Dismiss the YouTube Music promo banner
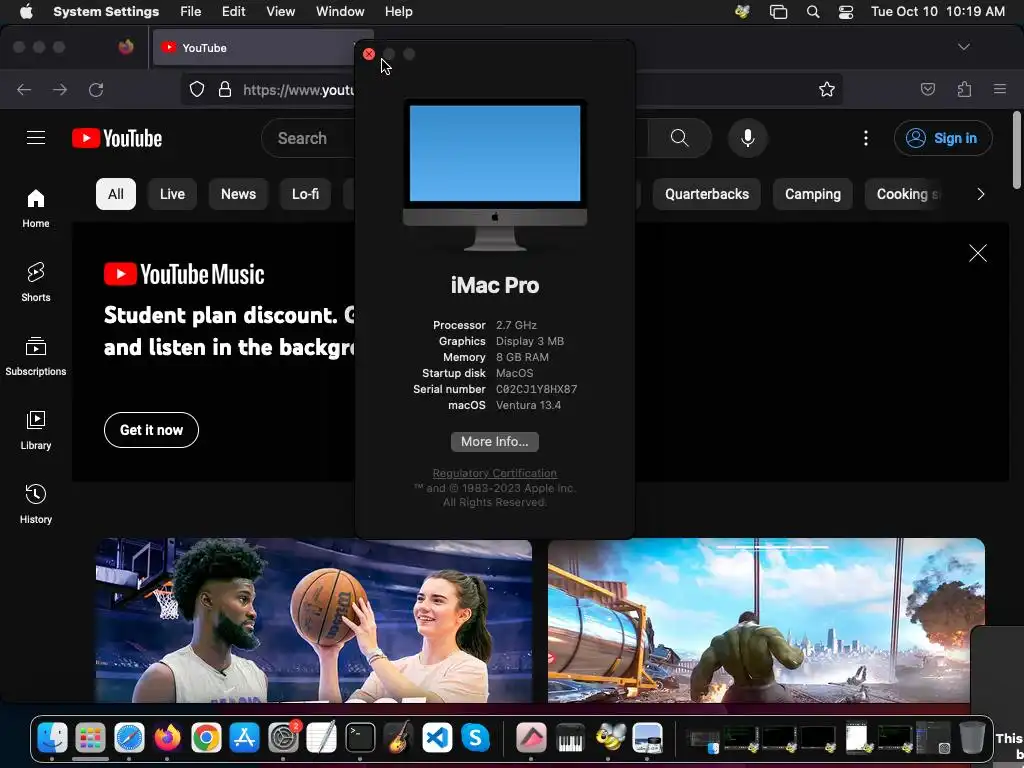 (x=978, y=253)
